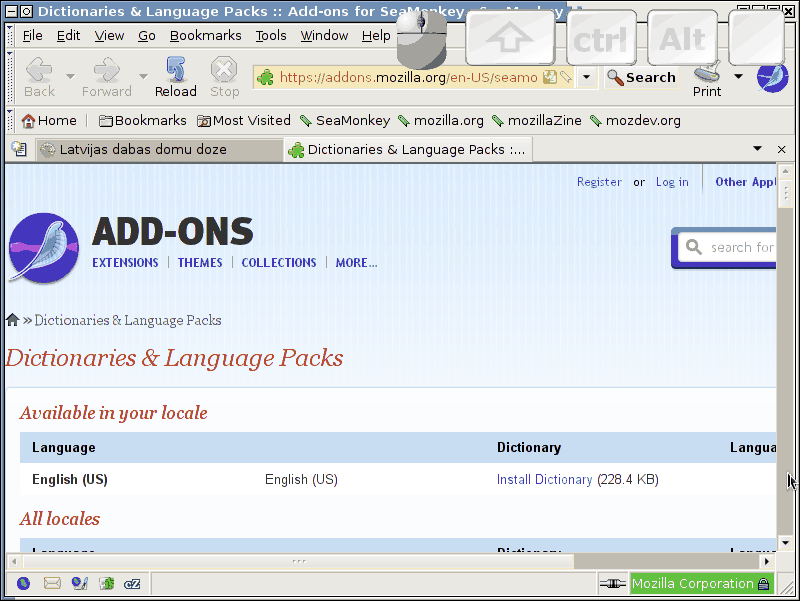
Task: Open the Window menu
Action: coord(324,35)
